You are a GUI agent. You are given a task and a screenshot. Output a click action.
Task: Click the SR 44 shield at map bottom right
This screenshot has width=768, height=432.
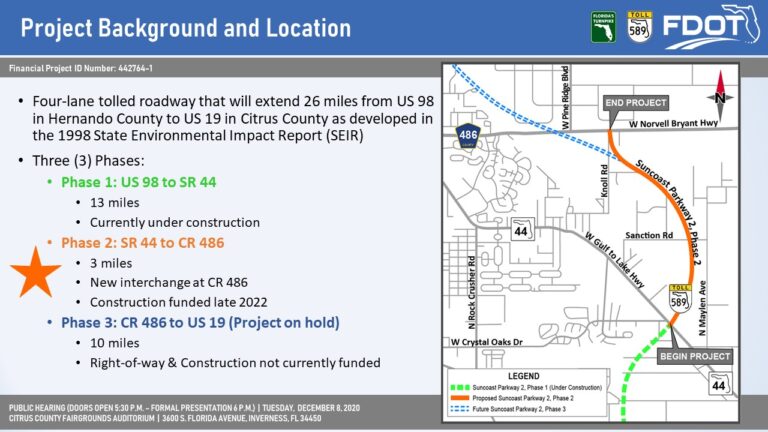(x=719, y=384)
